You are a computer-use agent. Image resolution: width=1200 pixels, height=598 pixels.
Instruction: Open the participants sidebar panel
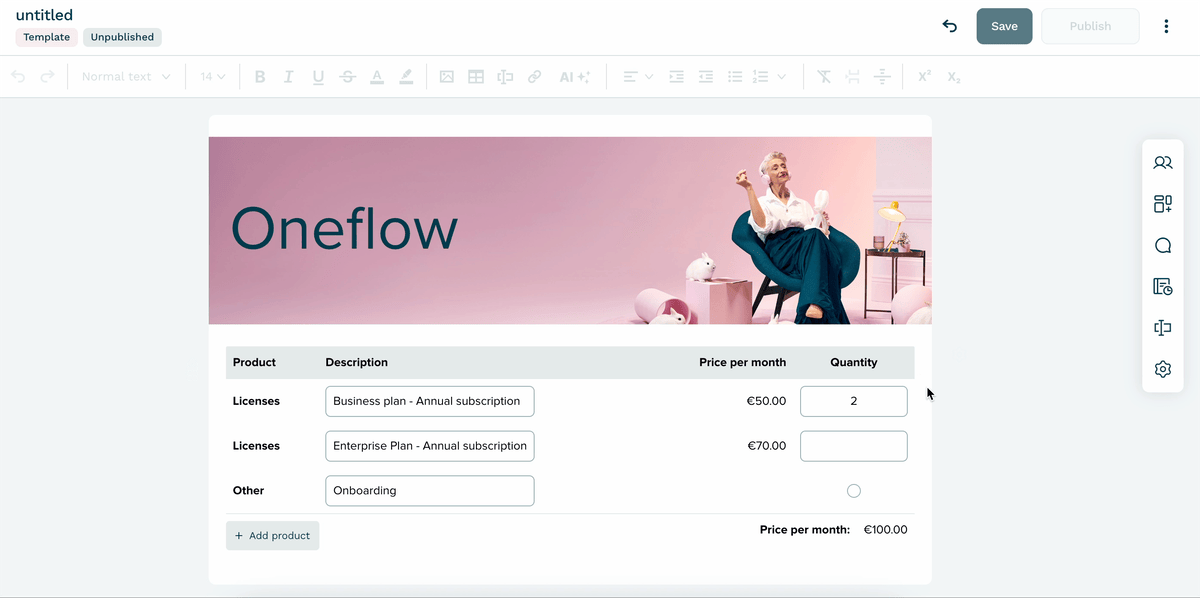point(1163,162)
